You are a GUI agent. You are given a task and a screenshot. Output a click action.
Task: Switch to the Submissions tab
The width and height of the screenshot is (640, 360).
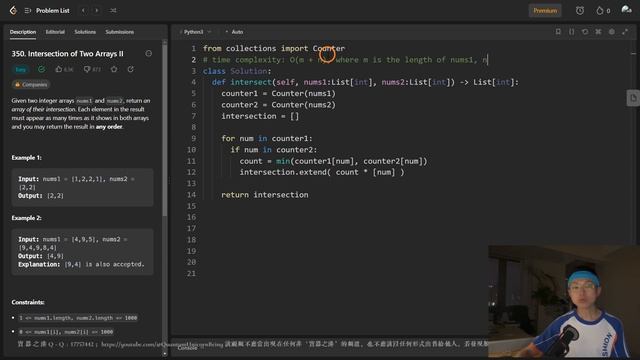[120, 32]
